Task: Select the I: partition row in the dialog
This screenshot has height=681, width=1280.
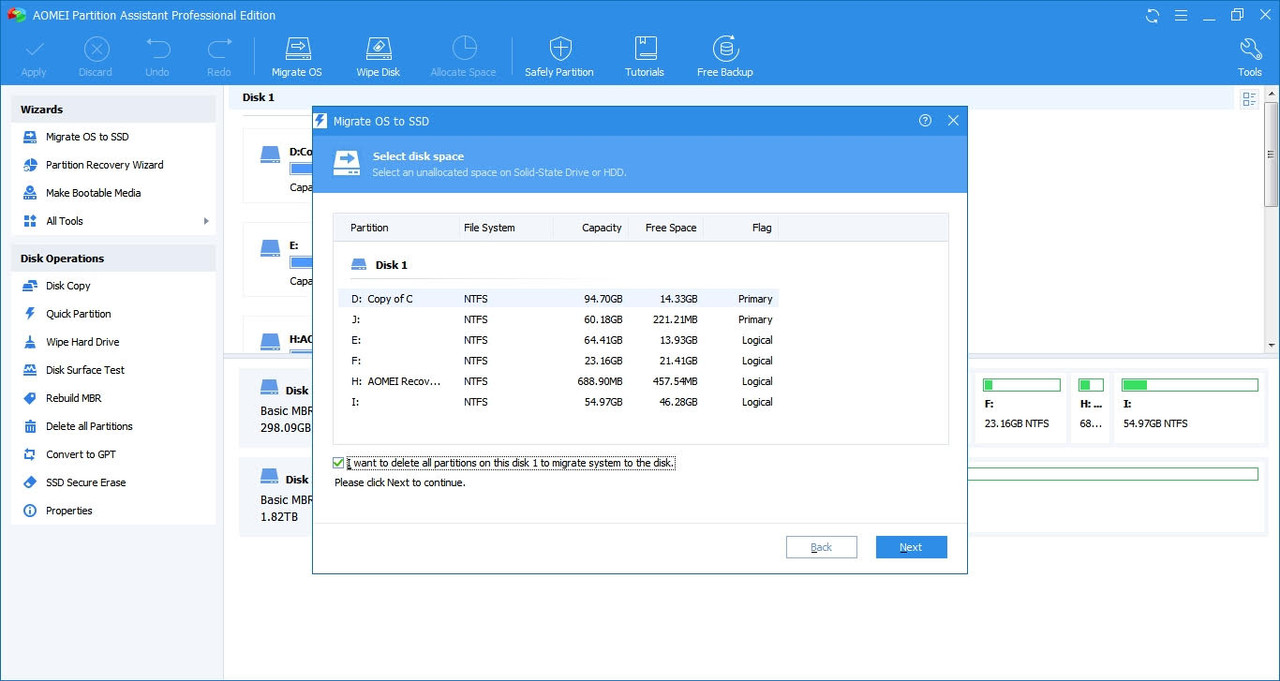Action: pos(557,402)
